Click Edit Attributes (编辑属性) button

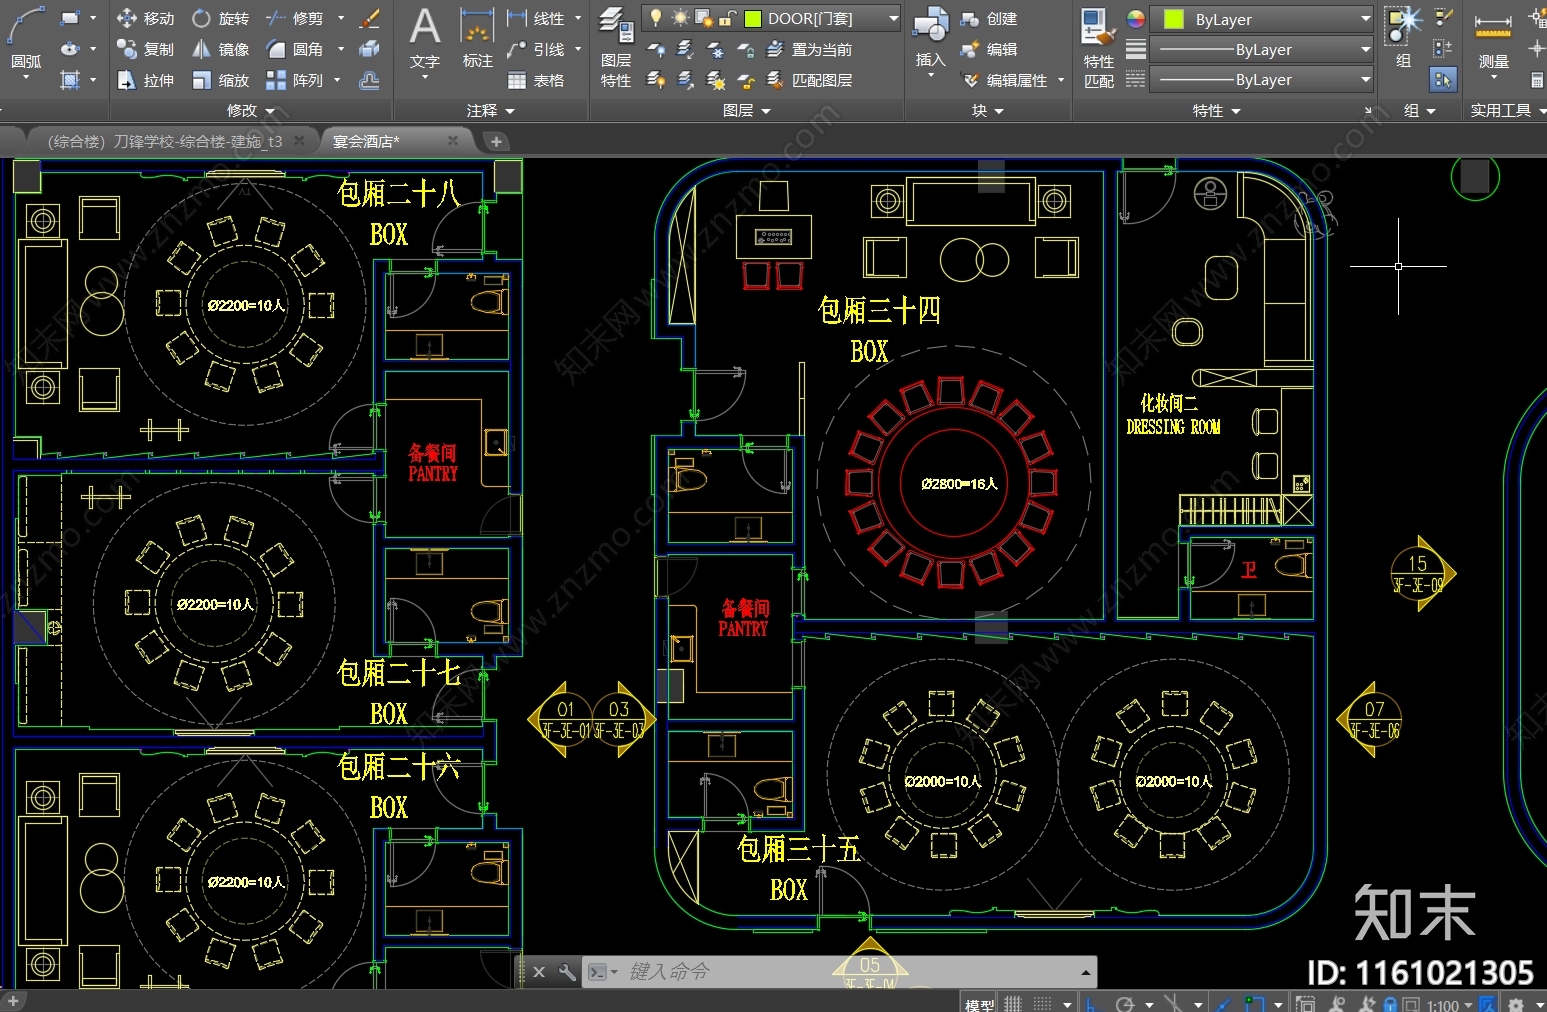pyautogui.click(x=1004, y=80)
